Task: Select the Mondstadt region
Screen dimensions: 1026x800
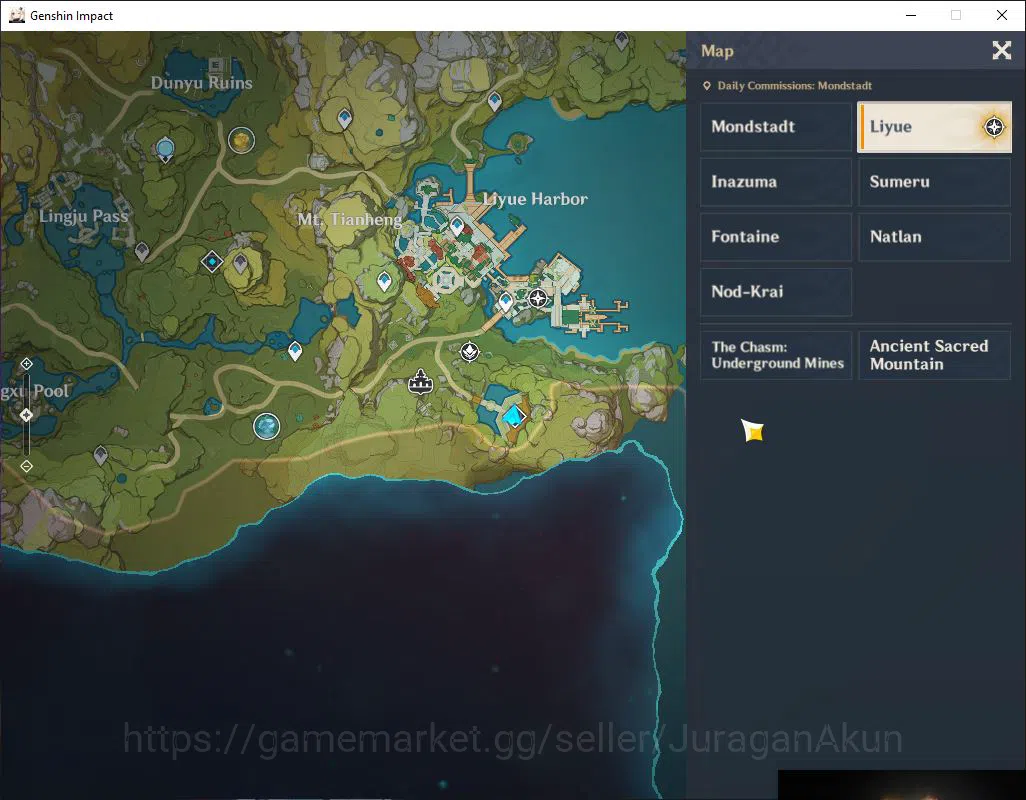Action: (x=776, y=127)
